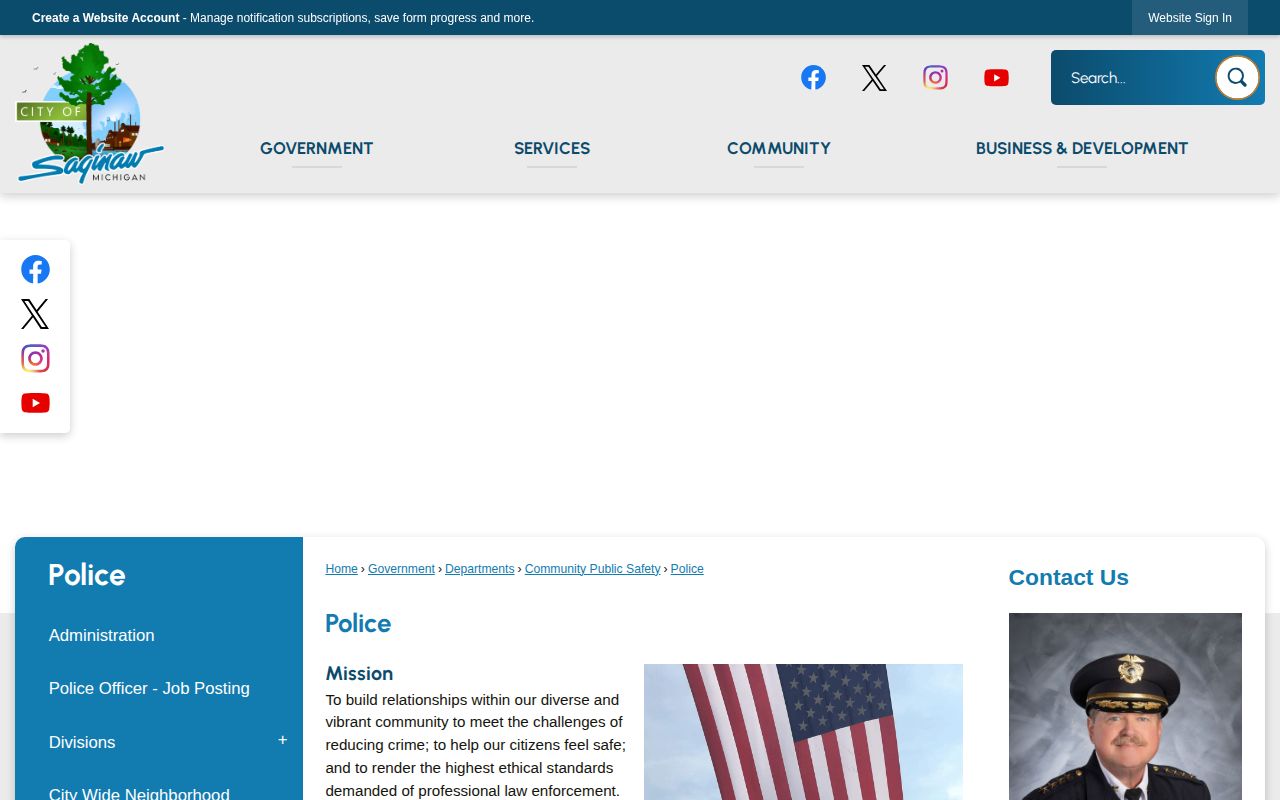Image resolution: width=1280 pixels, height=800 pixels.
Task: Expand the Divisions submenu
Action: click(x=283, y=741)
